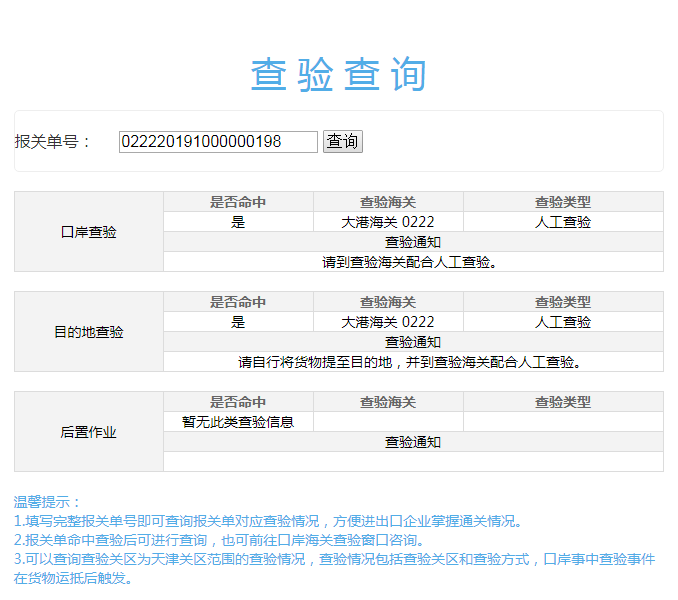Click 查验海关 header in 目的地查验 table

[x=388, y=302]
